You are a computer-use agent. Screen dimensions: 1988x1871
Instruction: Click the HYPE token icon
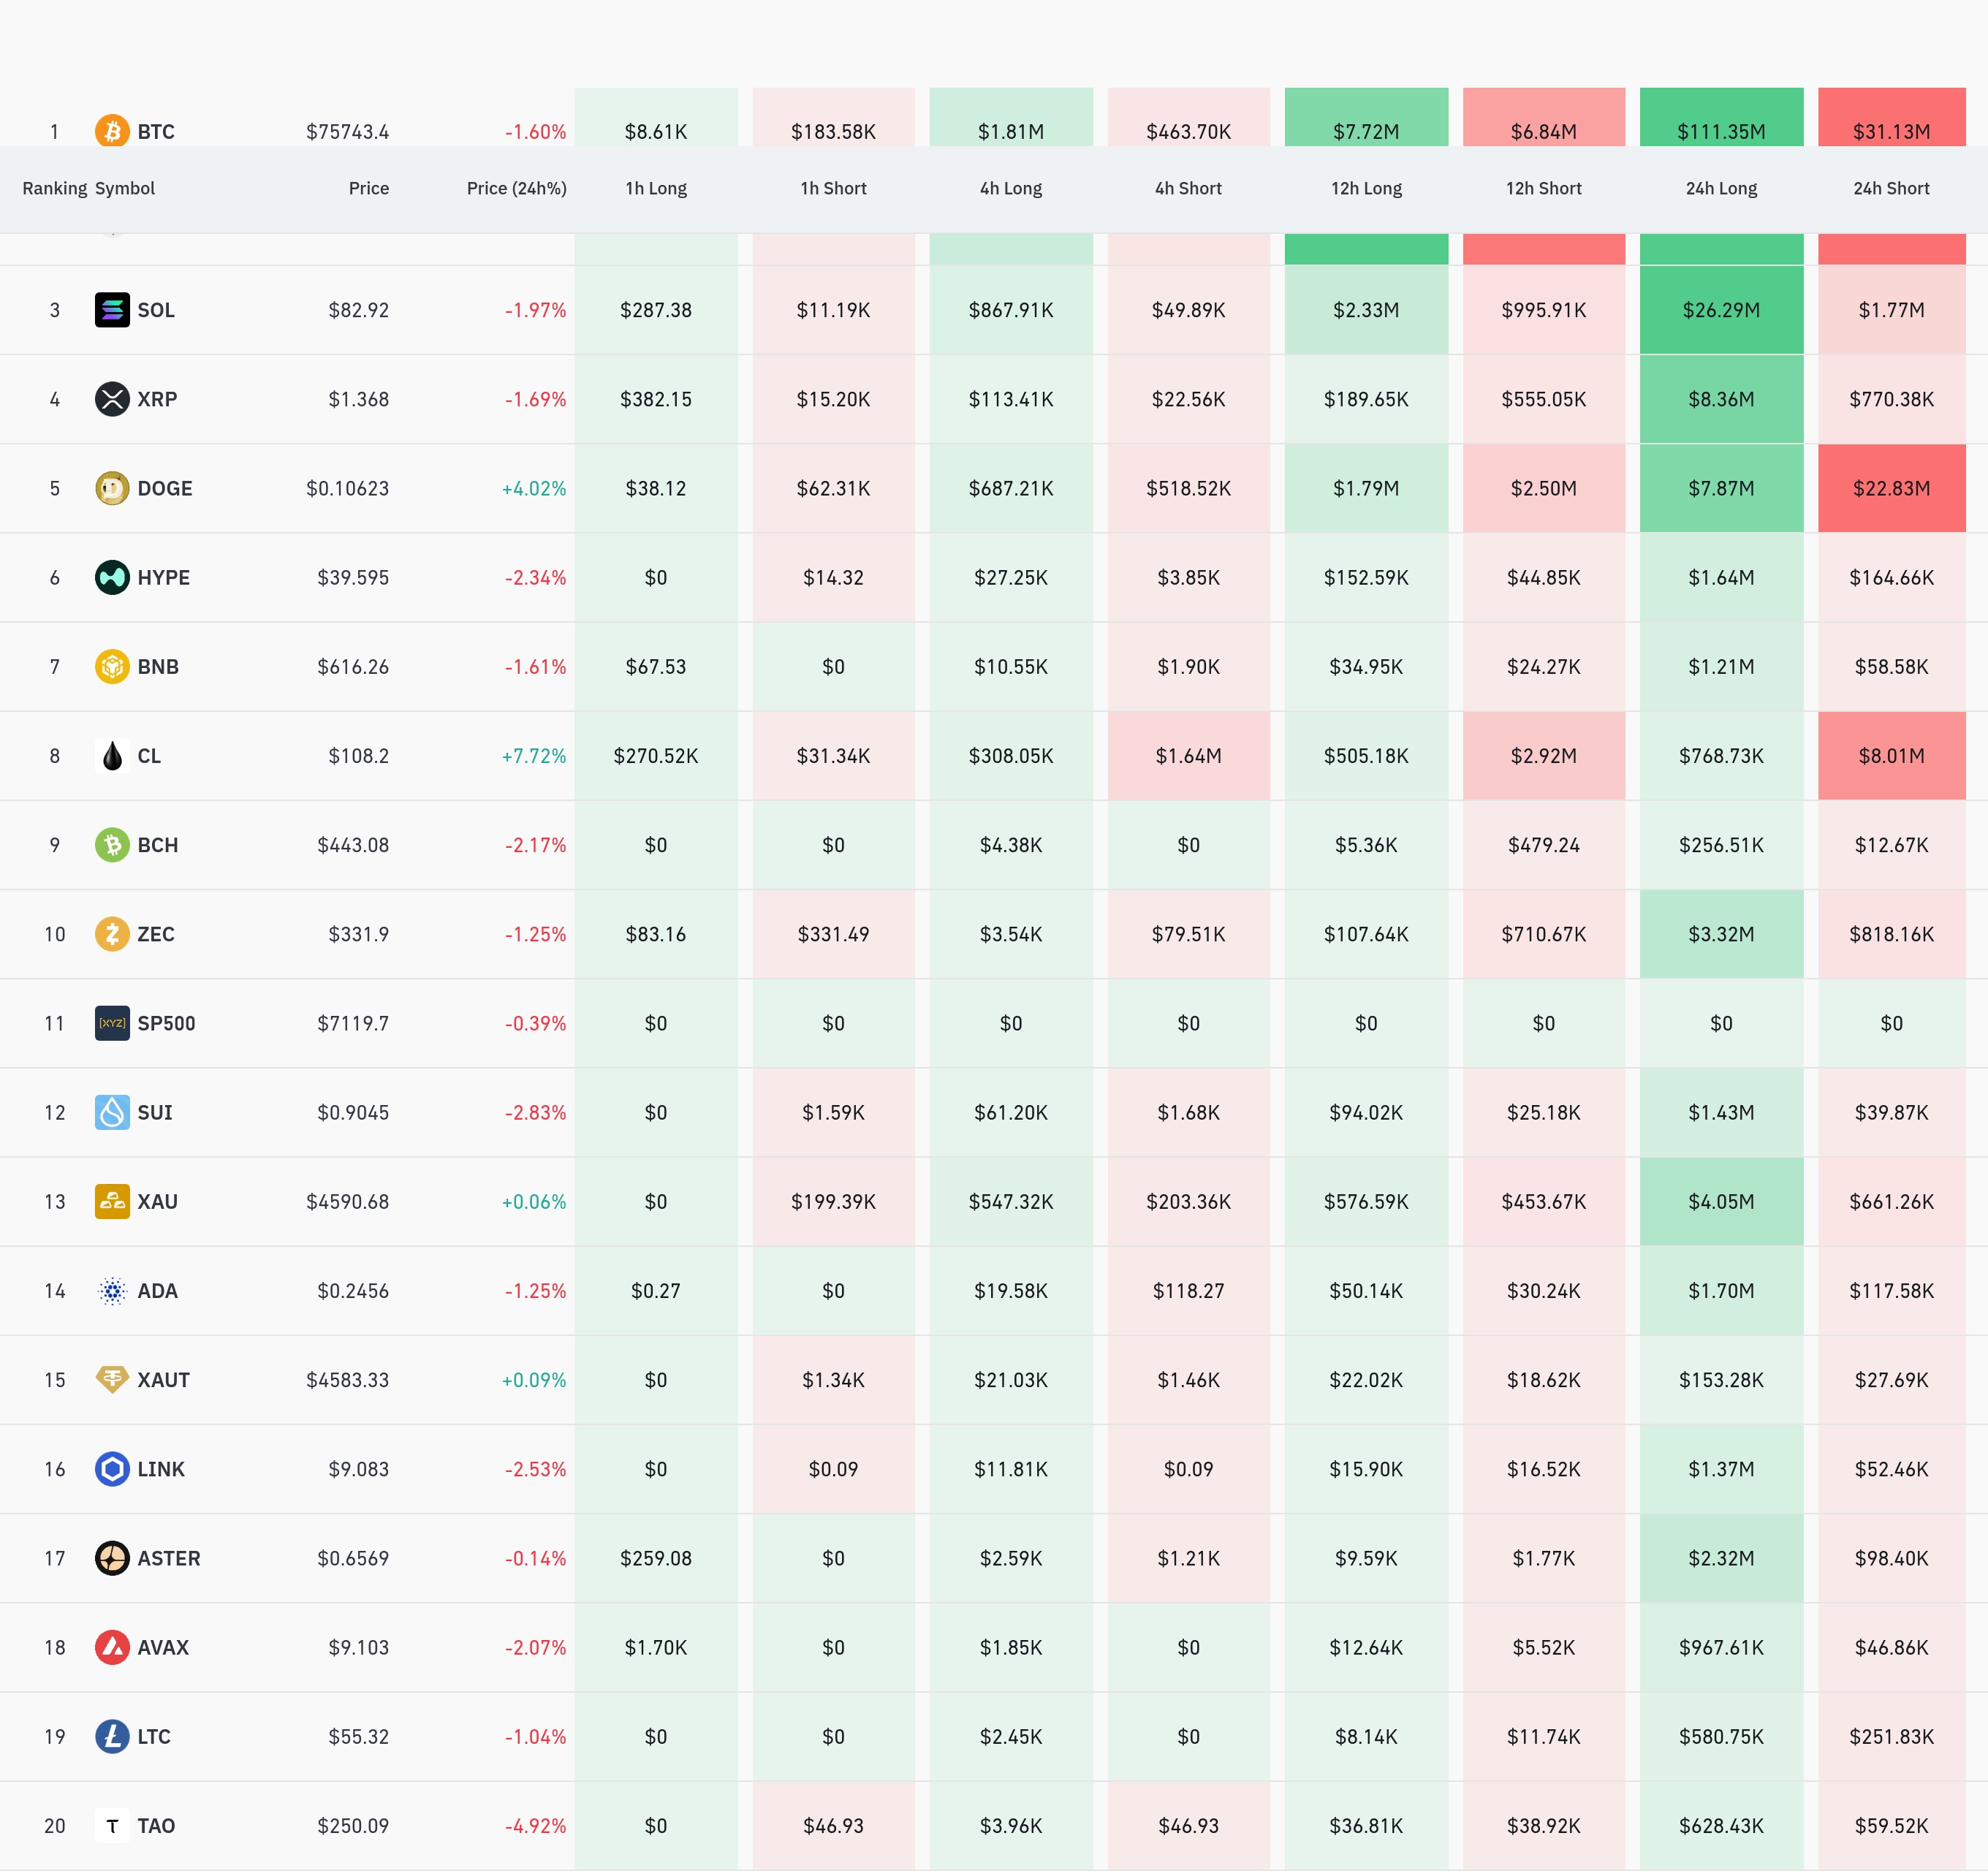pyautogui.click(x=112, y=577)
